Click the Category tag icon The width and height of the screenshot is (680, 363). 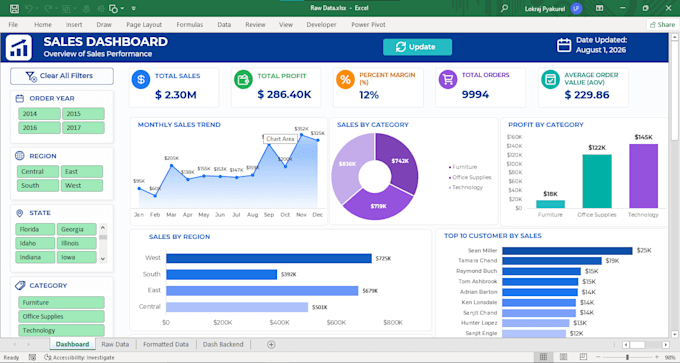pos(20,285)
